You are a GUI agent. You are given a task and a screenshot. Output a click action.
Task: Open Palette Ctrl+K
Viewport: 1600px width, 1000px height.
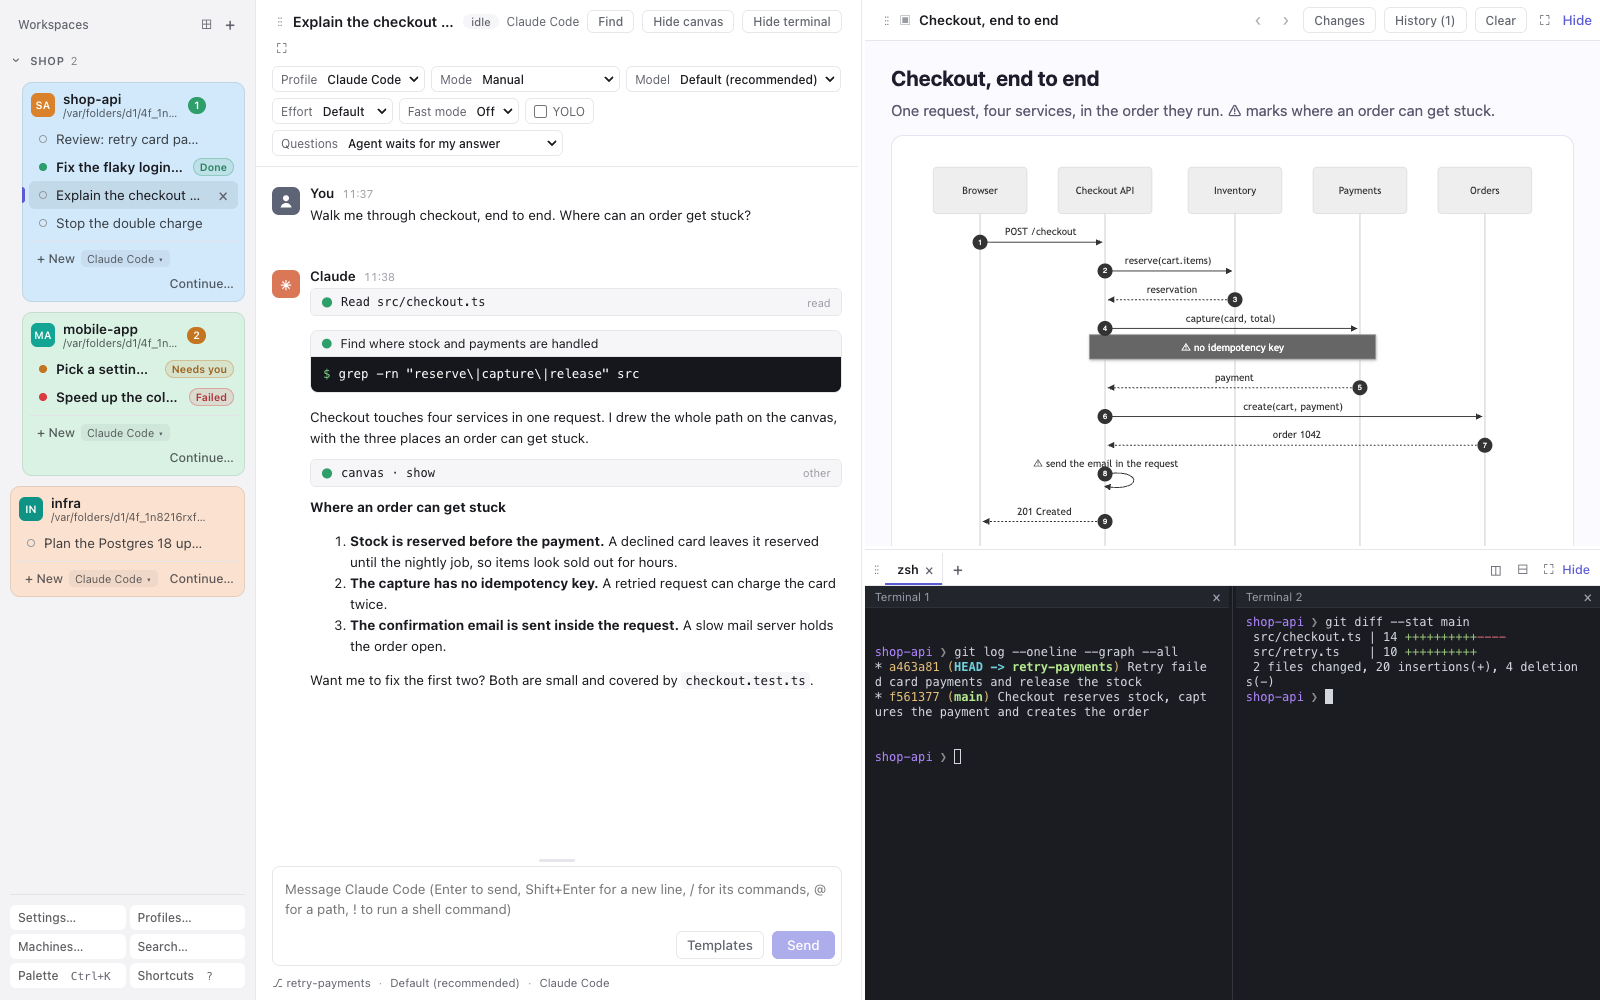(68, 976)
